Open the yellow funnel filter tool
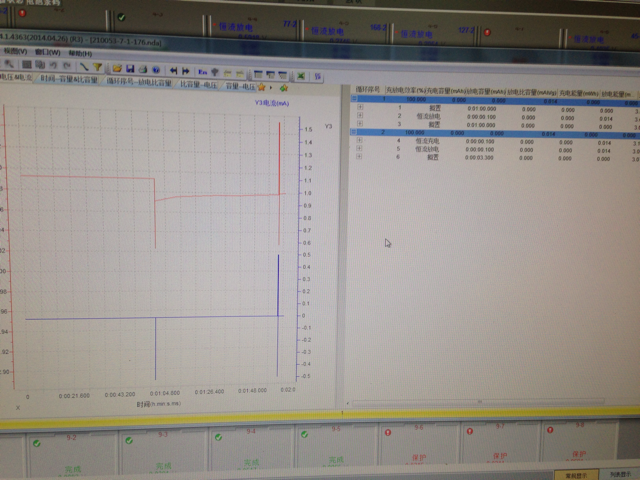The height and width of the screenshot is (480, 640). click(97, 67)
